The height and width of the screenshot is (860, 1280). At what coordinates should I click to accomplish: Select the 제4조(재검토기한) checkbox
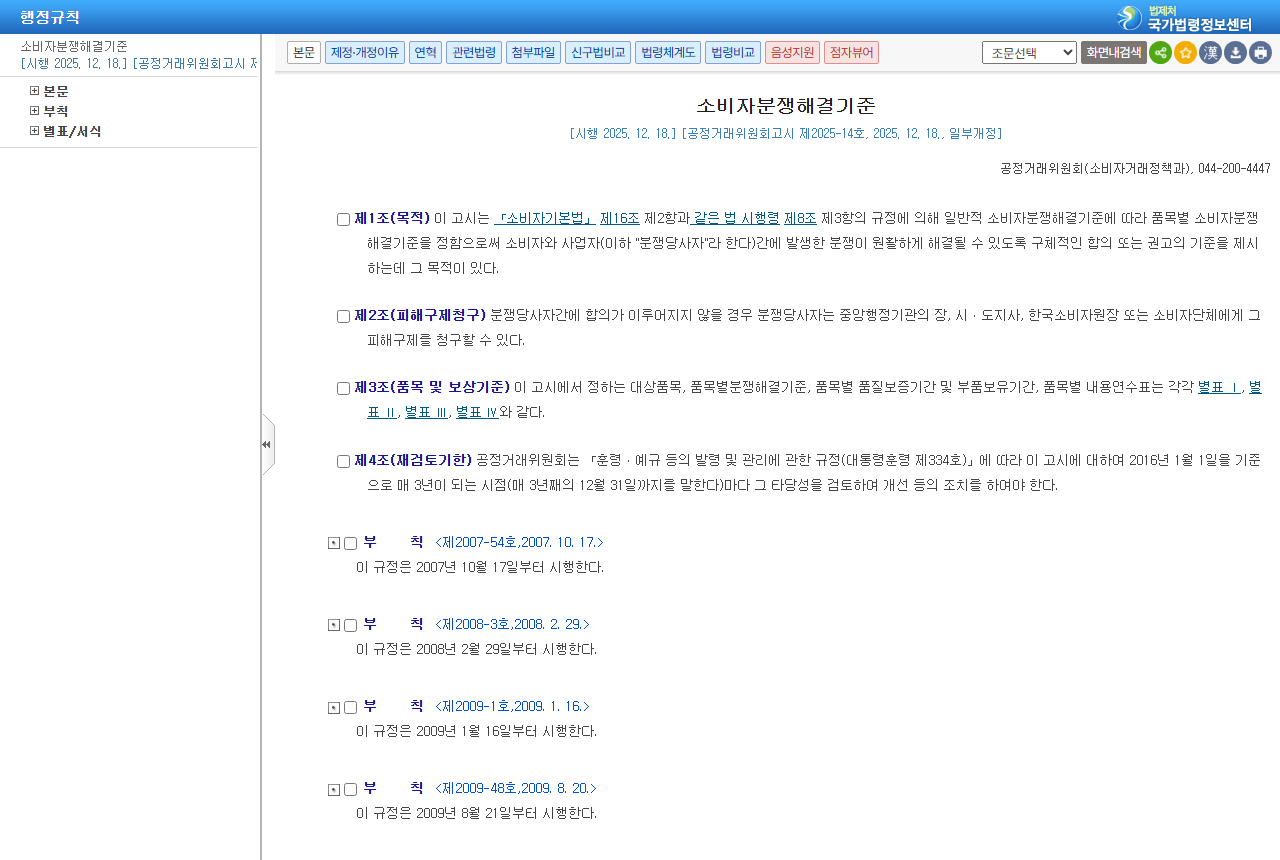343,461
